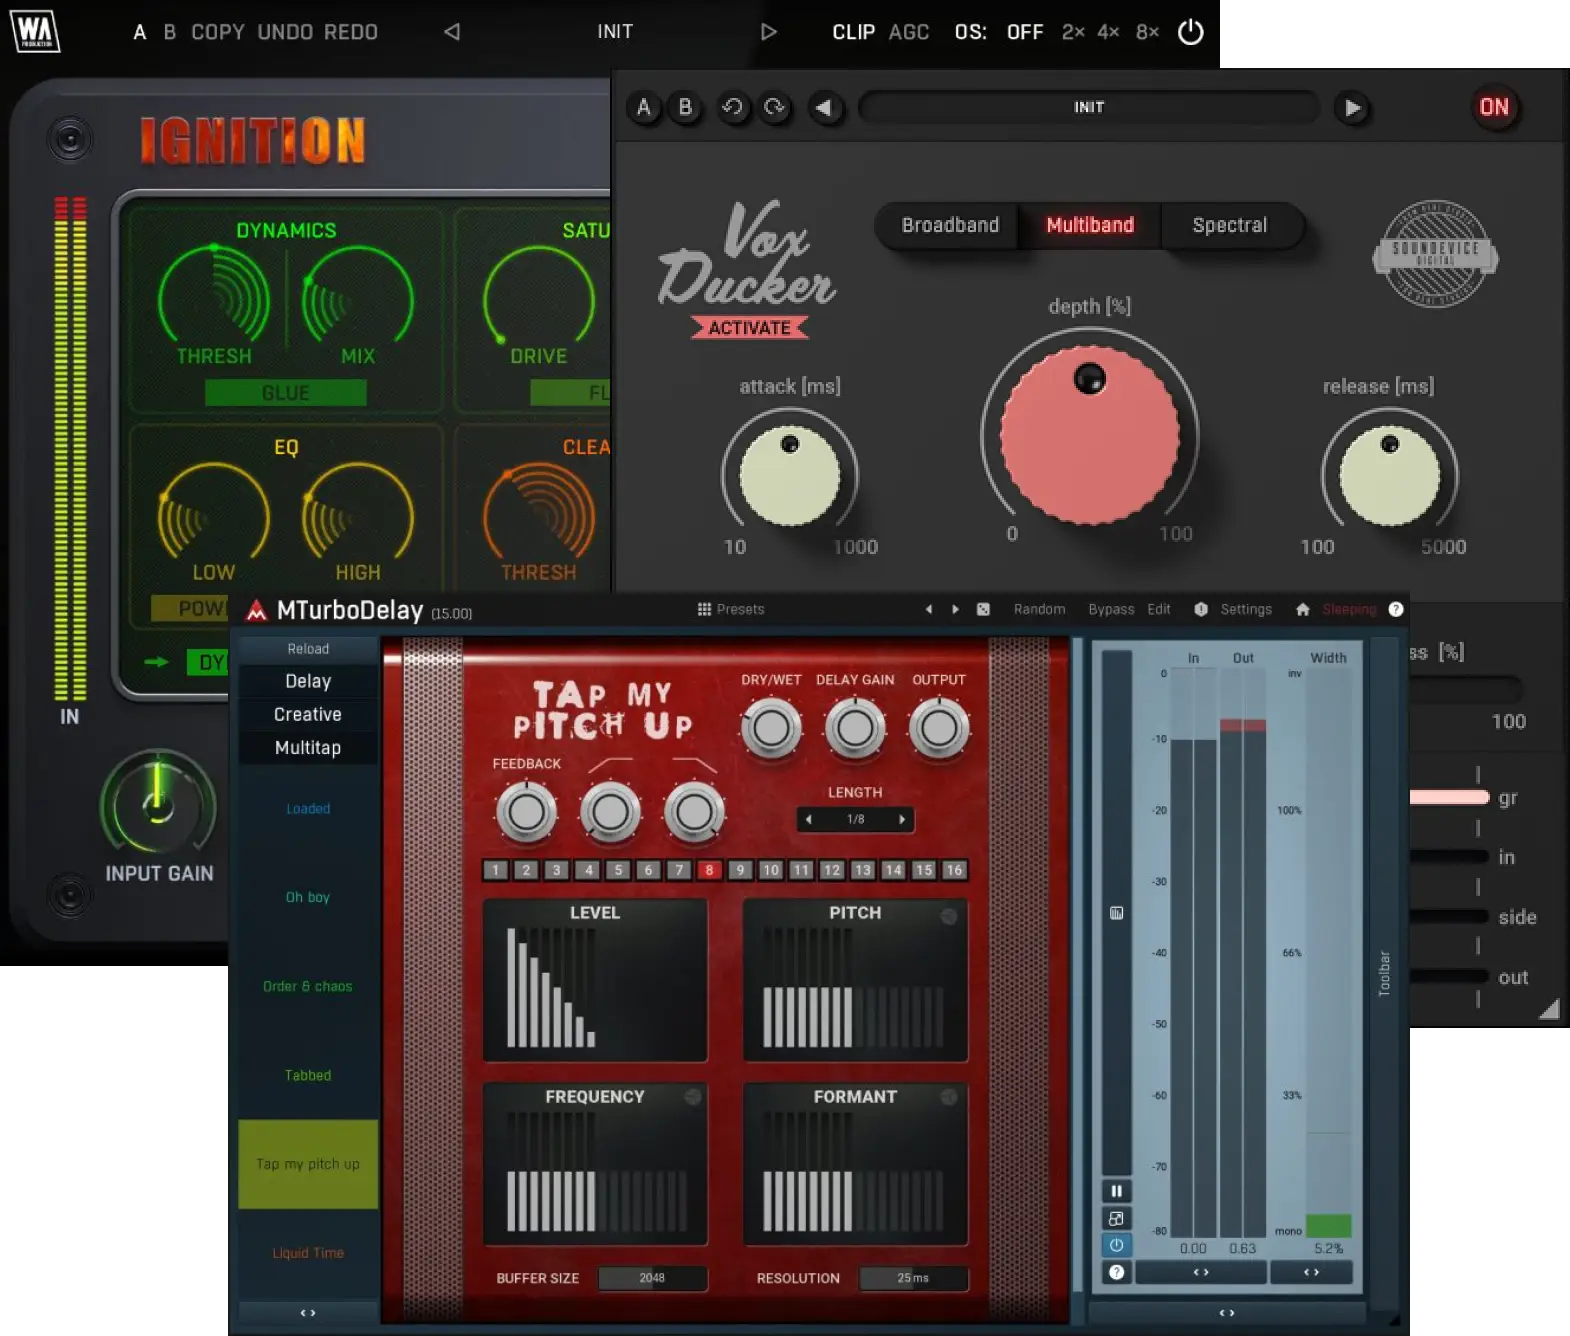The height and width of the screenshot is (1336, 1570).
Task: Expand the preset list bottom arrows
Action: pyautogui.click(x=308, y=1312)
